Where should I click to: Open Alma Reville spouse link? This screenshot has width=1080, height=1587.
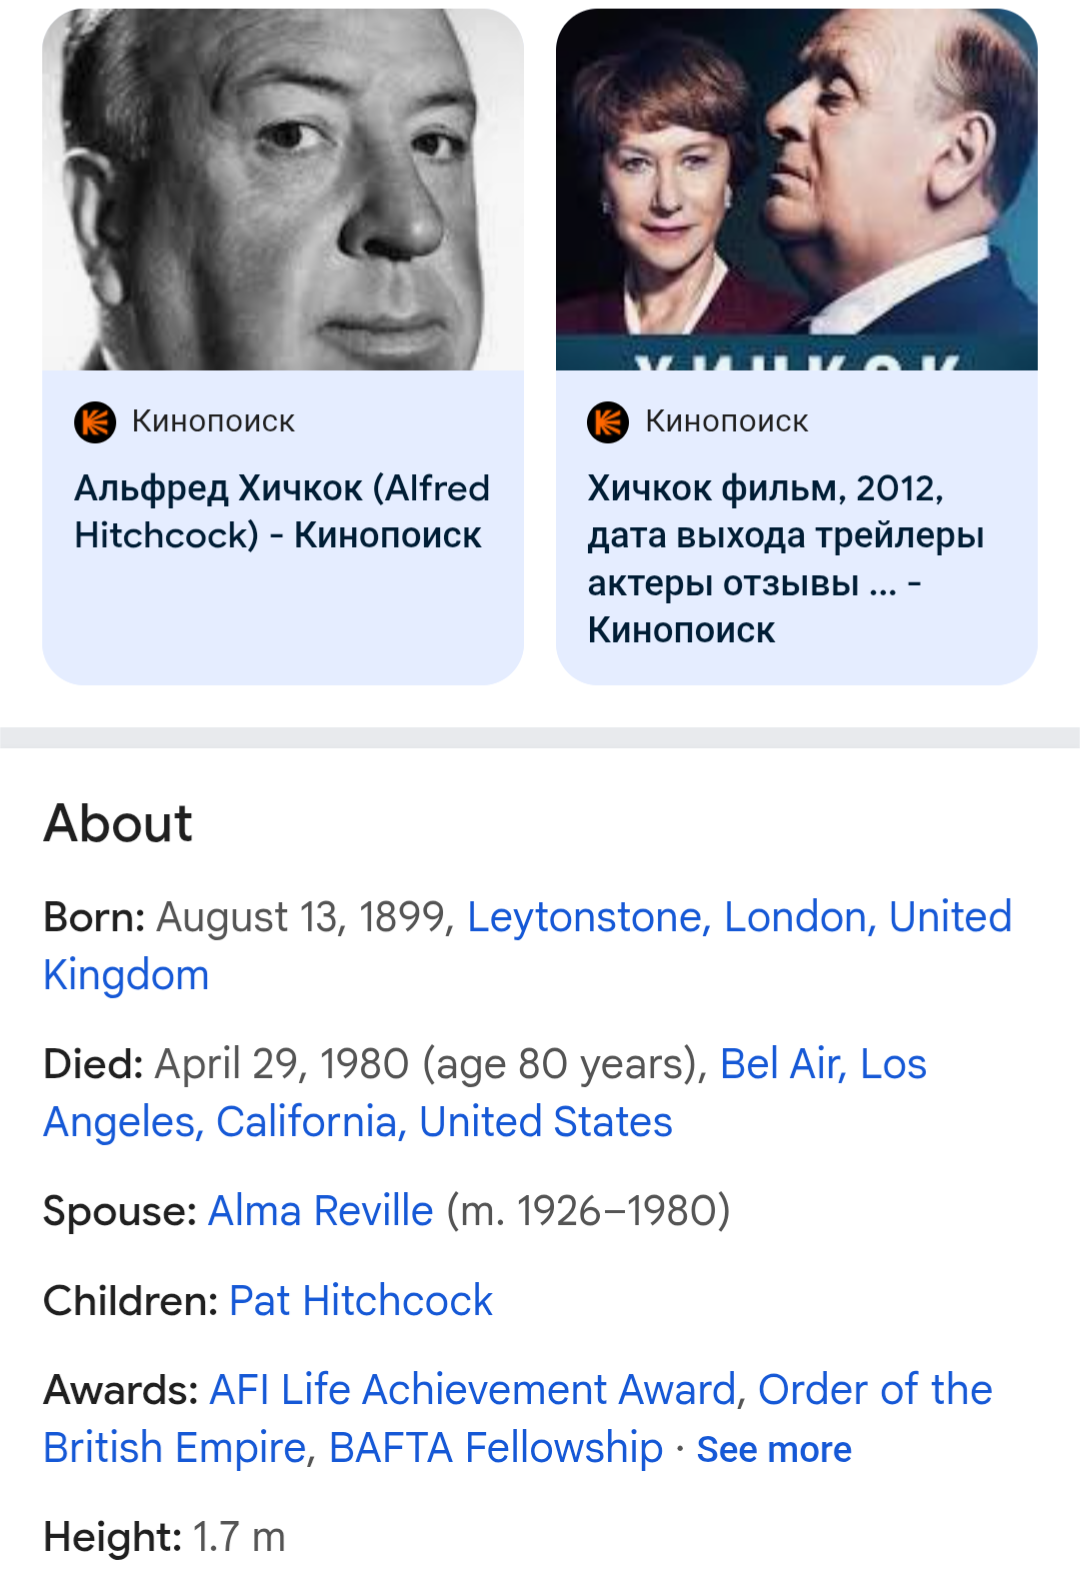coord(320,1211)
